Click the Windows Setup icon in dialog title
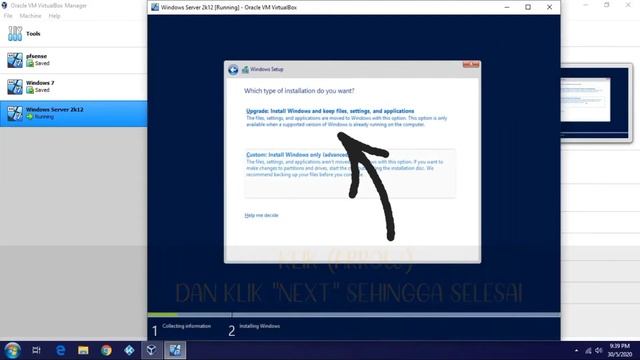The image size is (640, 360). 245,70
